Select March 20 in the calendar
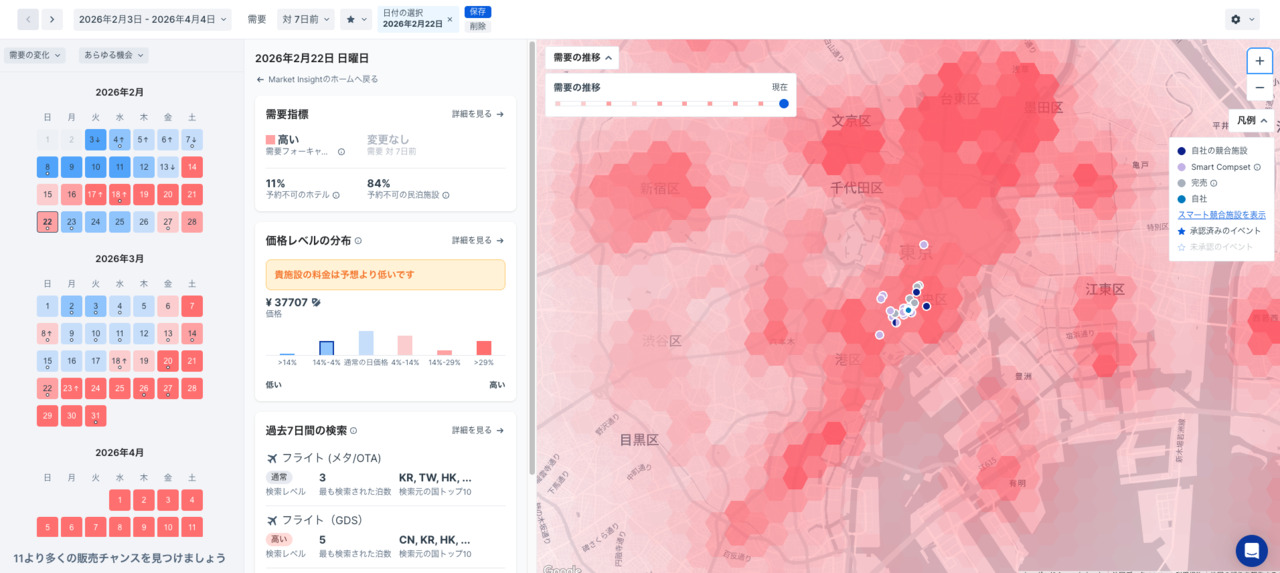This screenshot has height=573, width=1280. [x=168, y=361]
